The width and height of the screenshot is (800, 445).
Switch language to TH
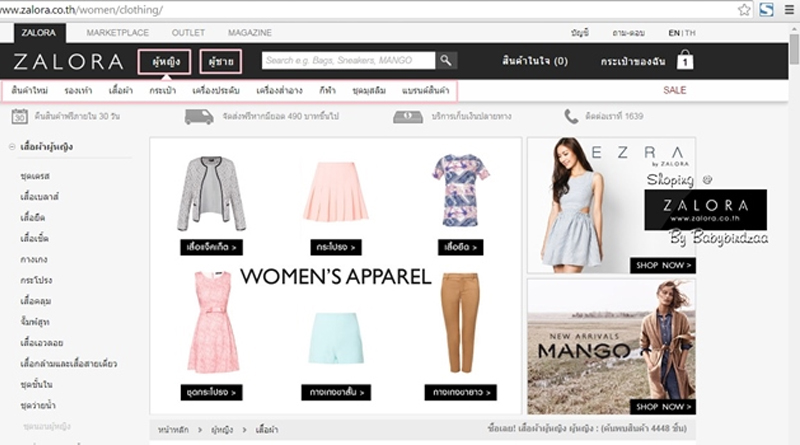(x=690, y=33)
